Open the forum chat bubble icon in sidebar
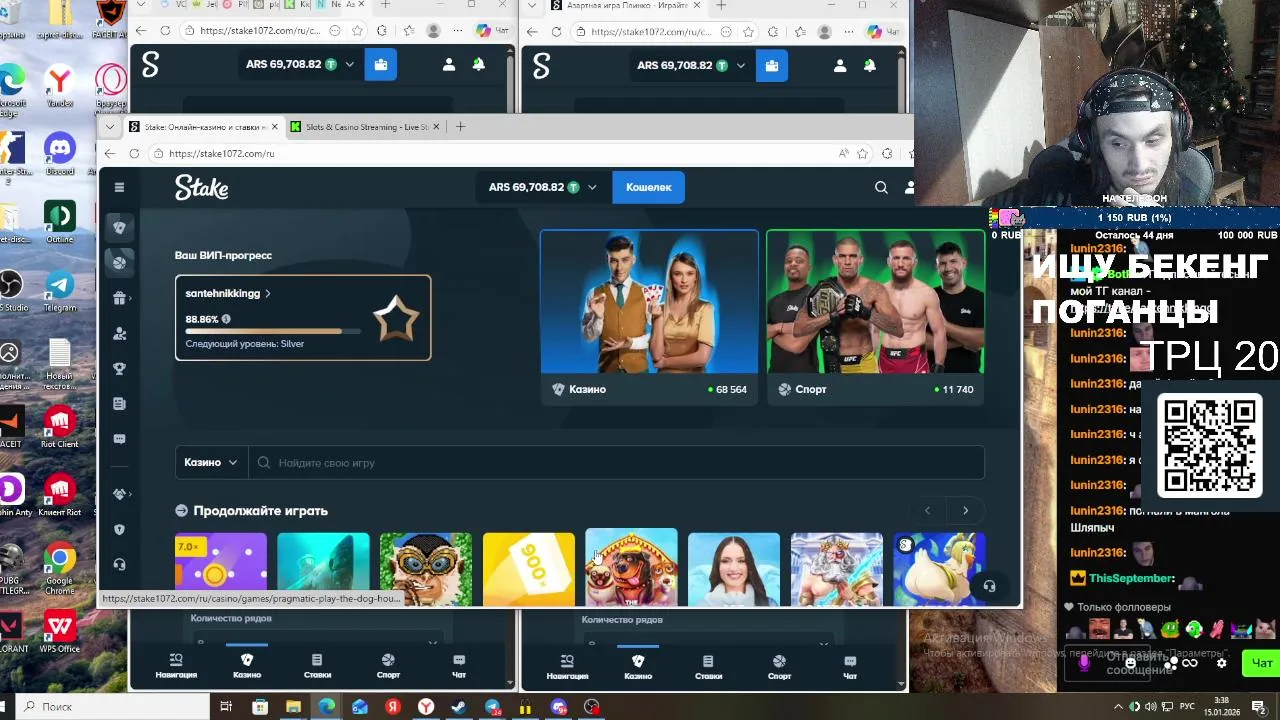 119,439
